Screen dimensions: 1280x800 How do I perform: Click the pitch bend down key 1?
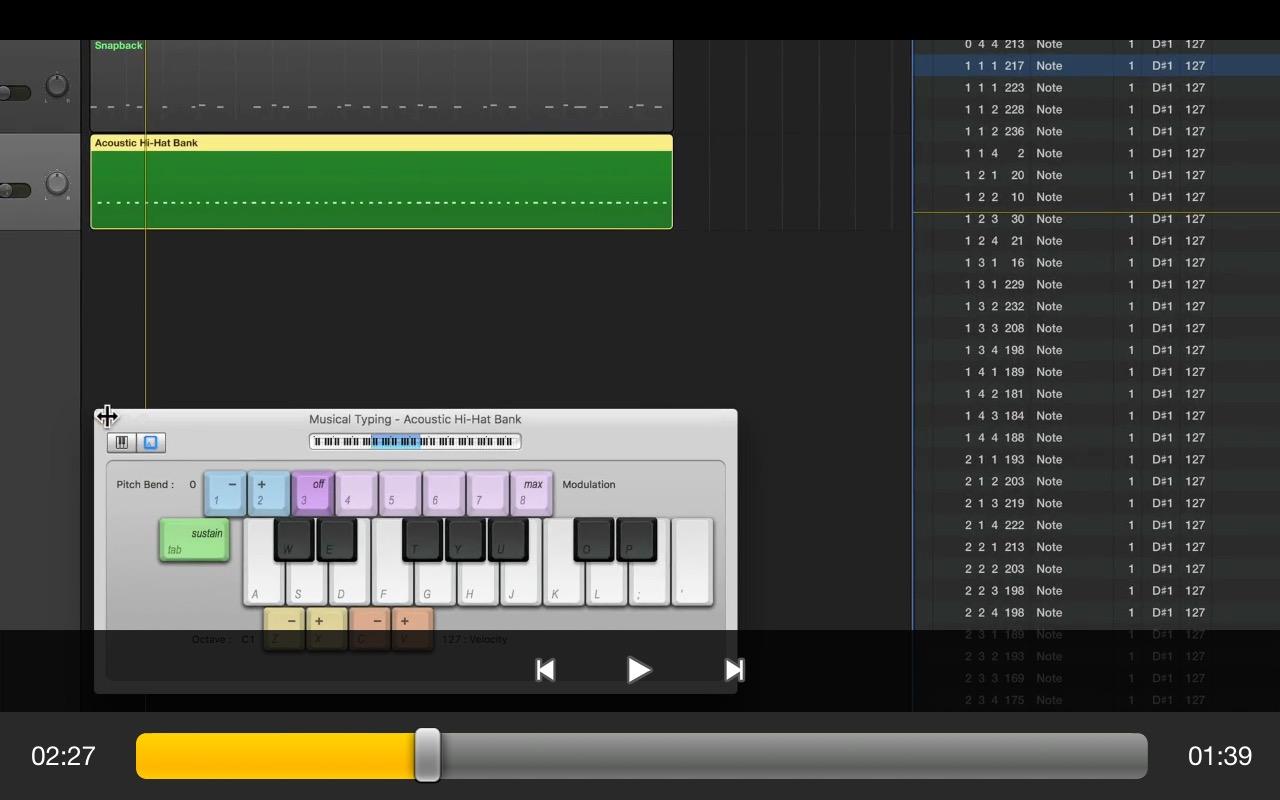point(225,493)
